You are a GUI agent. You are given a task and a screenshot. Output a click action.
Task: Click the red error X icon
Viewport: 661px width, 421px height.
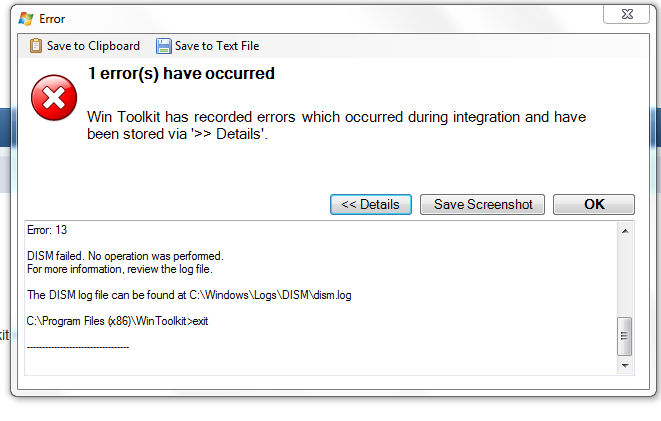click(x=54, y=98)
